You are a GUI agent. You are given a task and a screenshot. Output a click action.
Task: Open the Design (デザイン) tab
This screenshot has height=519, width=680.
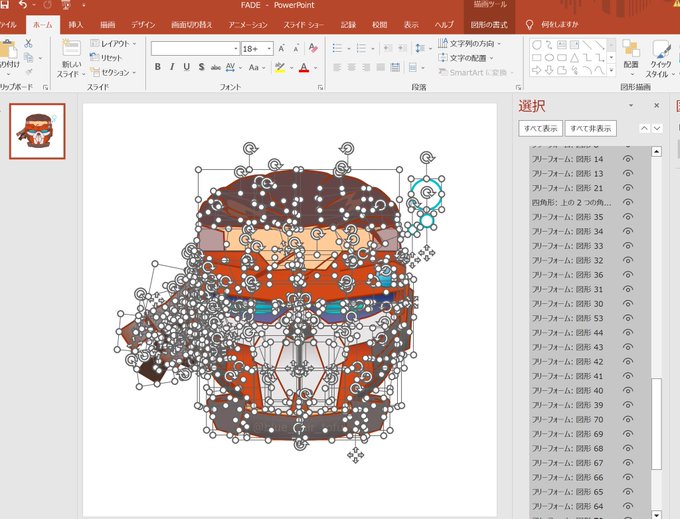coord(143,25)
